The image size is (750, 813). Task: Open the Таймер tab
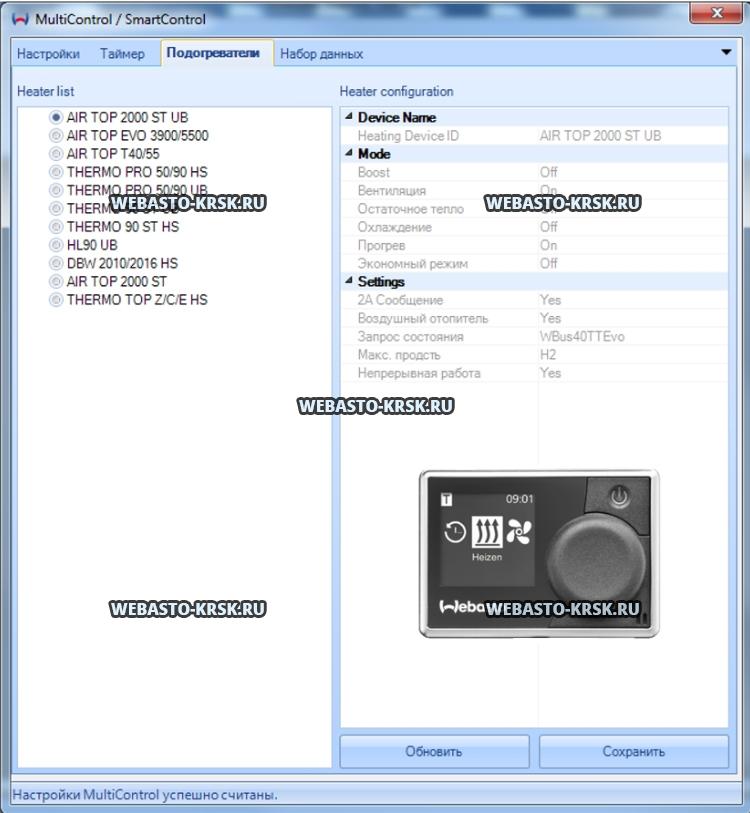pos(122,54)
